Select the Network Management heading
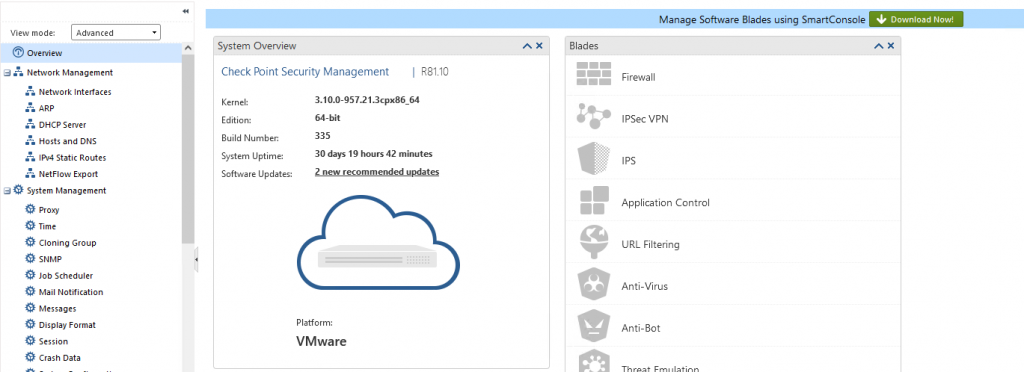Image resolution: width=1024 pixels, height=372 pixels. click(70, 72)
